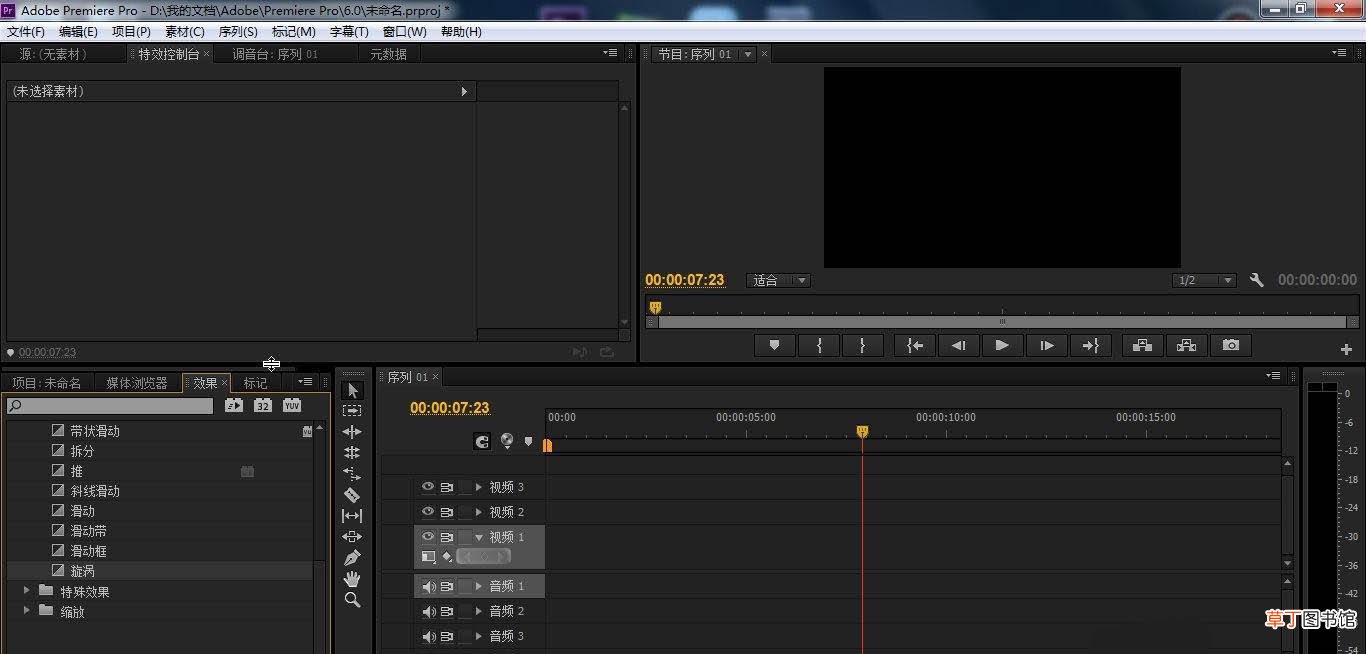Toggle track lock box on 视频 2
The width and height of the screenshot is (1366, 654).
(x=465, y=512)
